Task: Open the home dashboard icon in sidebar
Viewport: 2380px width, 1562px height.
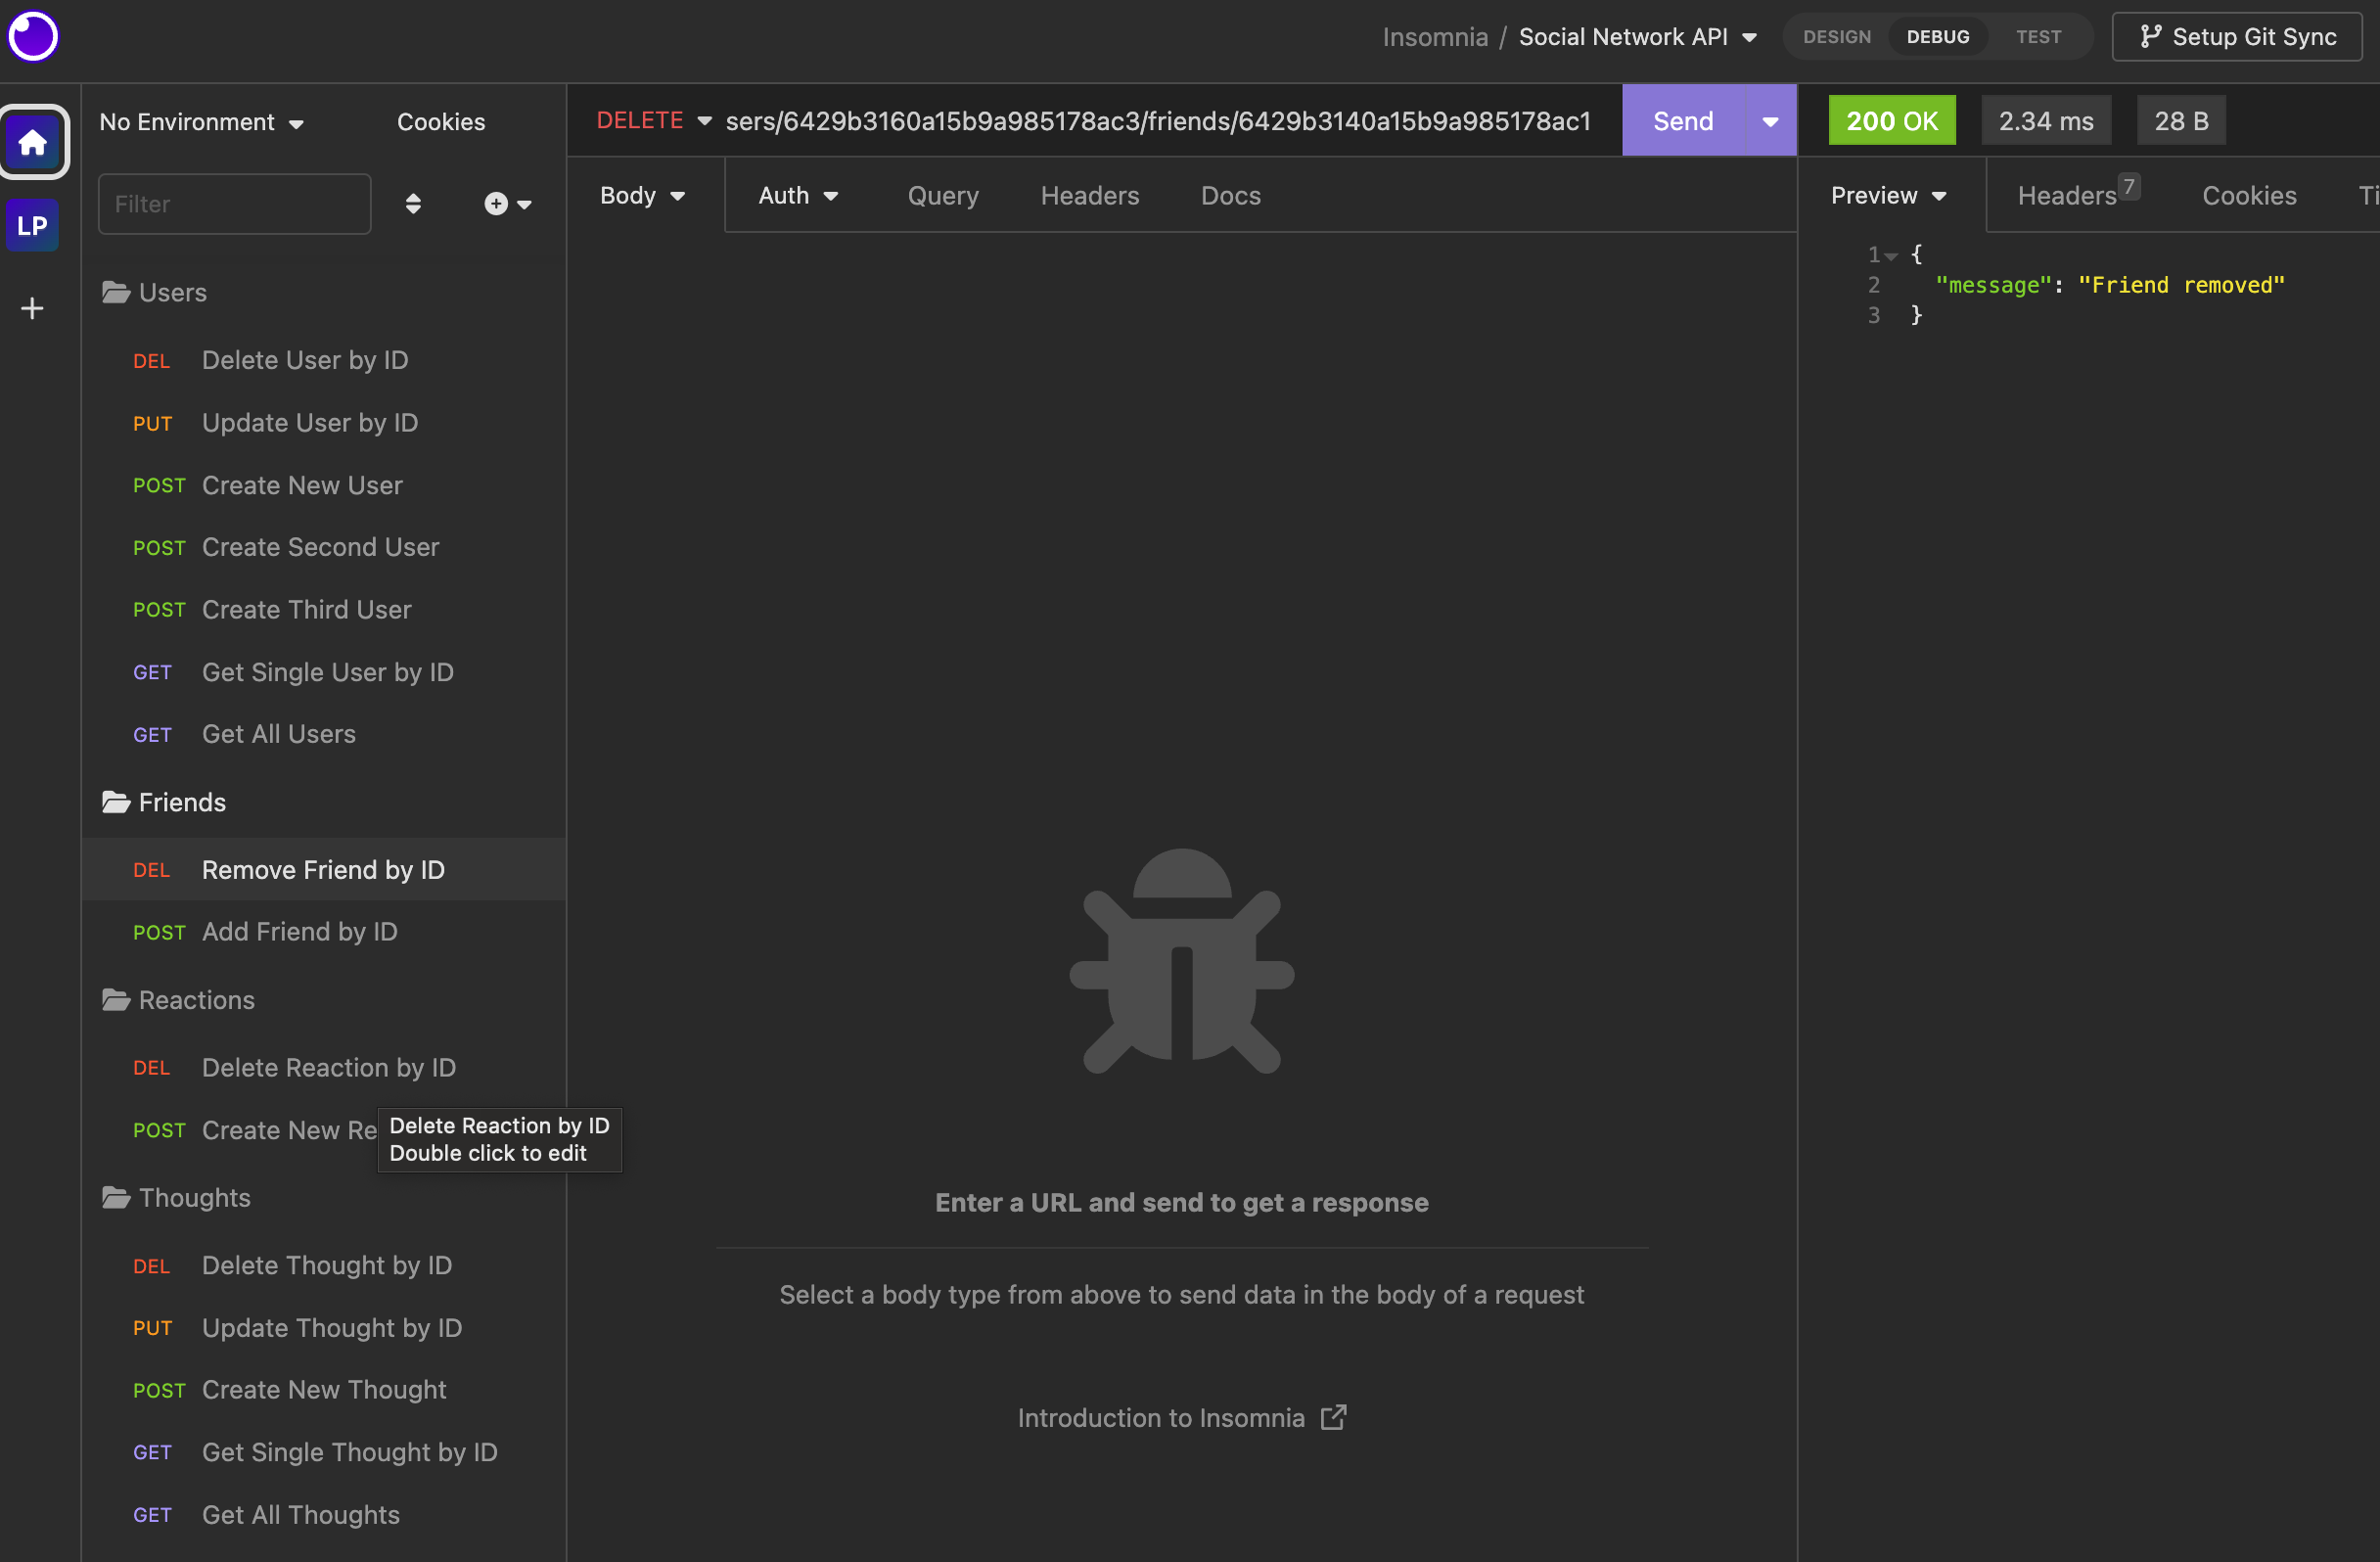Action: (33, 141)
